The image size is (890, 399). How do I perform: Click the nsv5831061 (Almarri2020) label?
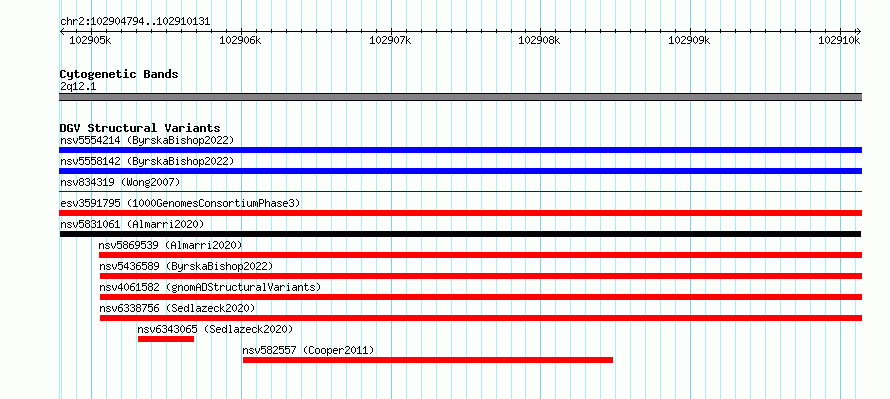tap(132, 224)
